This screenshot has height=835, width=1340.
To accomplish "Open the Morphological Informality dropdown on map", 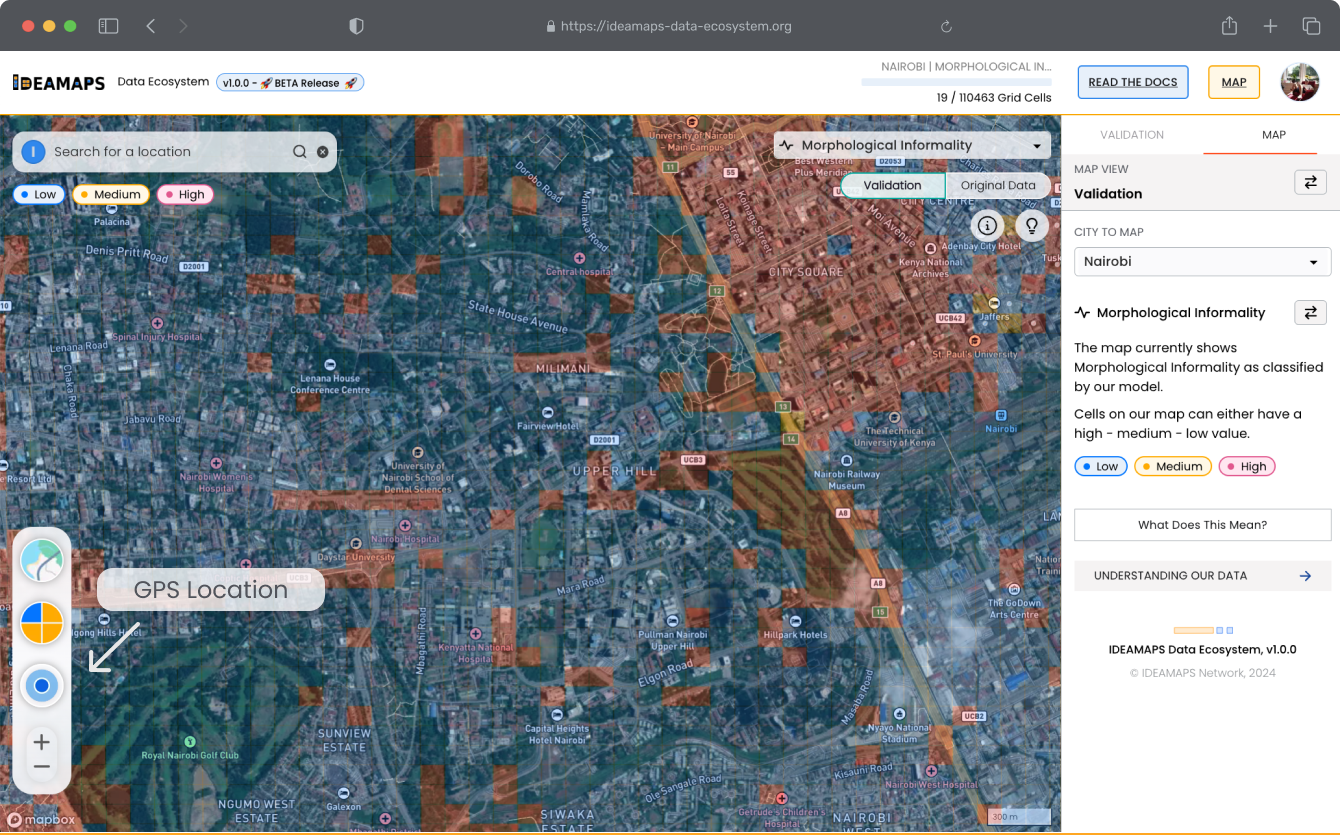I will click(911, 146).
